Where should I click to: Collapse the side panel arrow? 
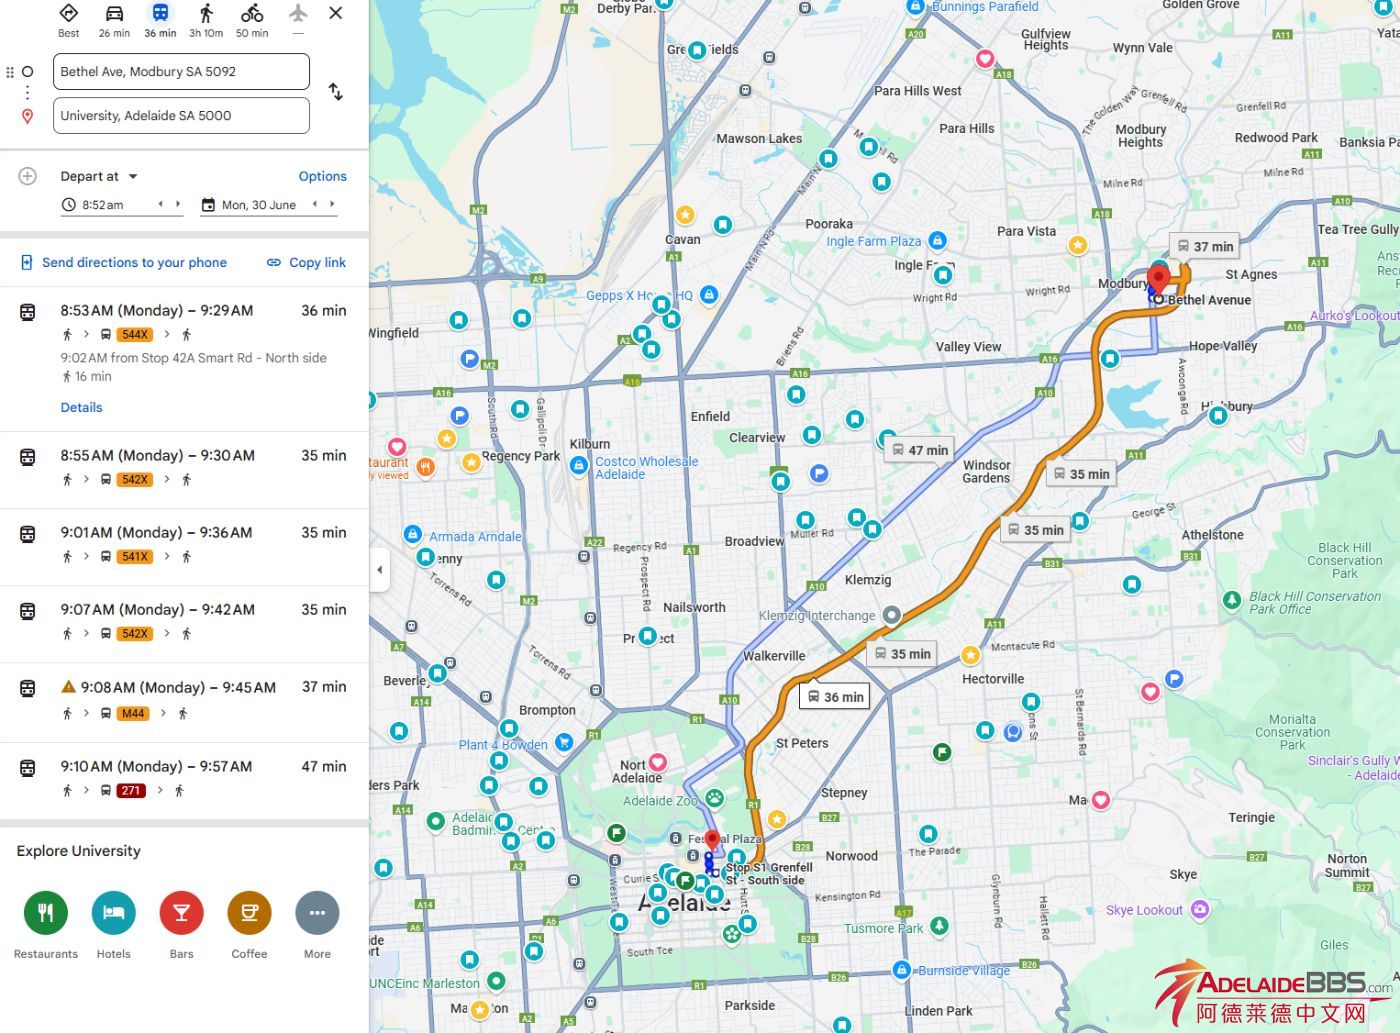(379, 570)
